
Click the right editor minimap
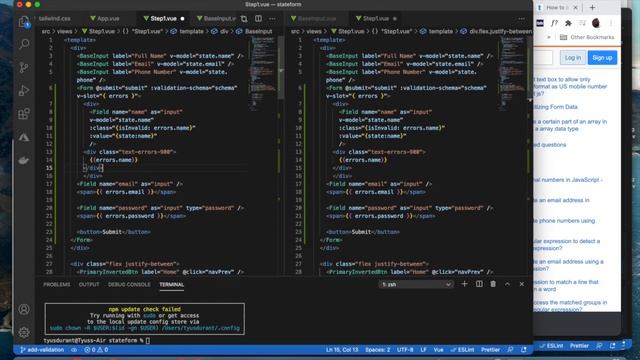pos(512,73)
